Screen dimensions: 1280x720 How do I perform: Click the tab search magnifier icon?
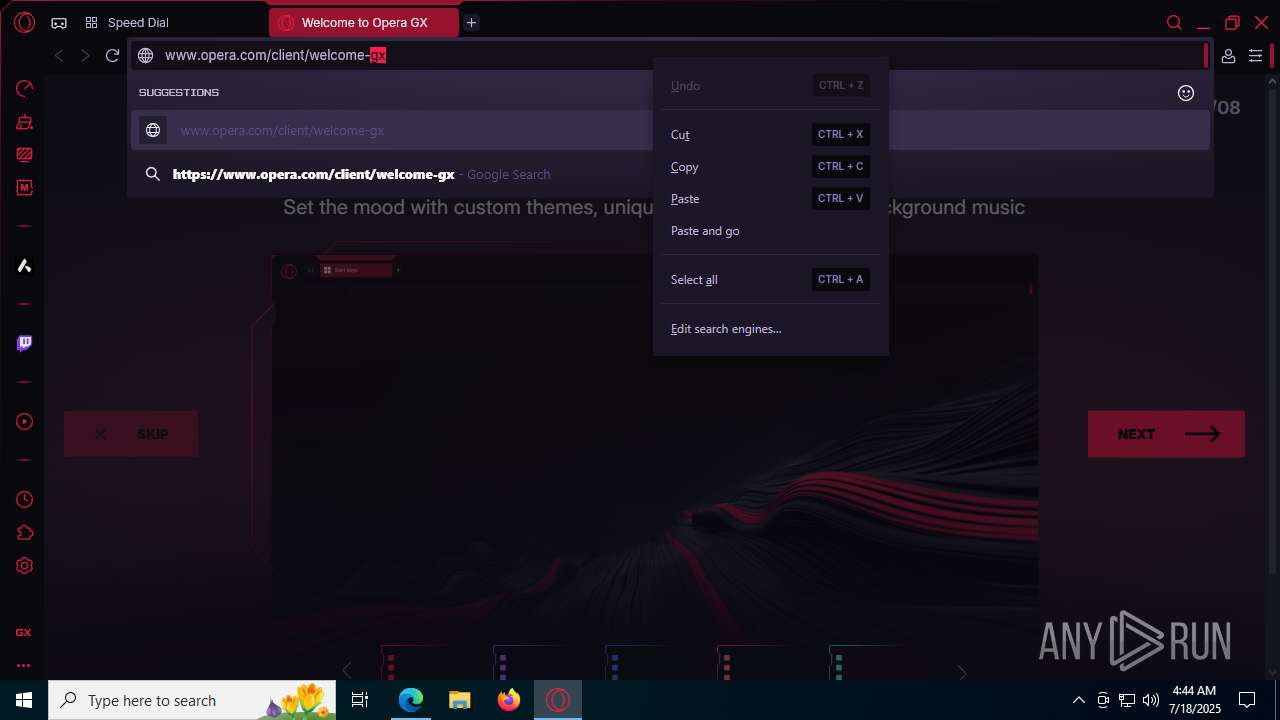click(x=1175, y=23)
